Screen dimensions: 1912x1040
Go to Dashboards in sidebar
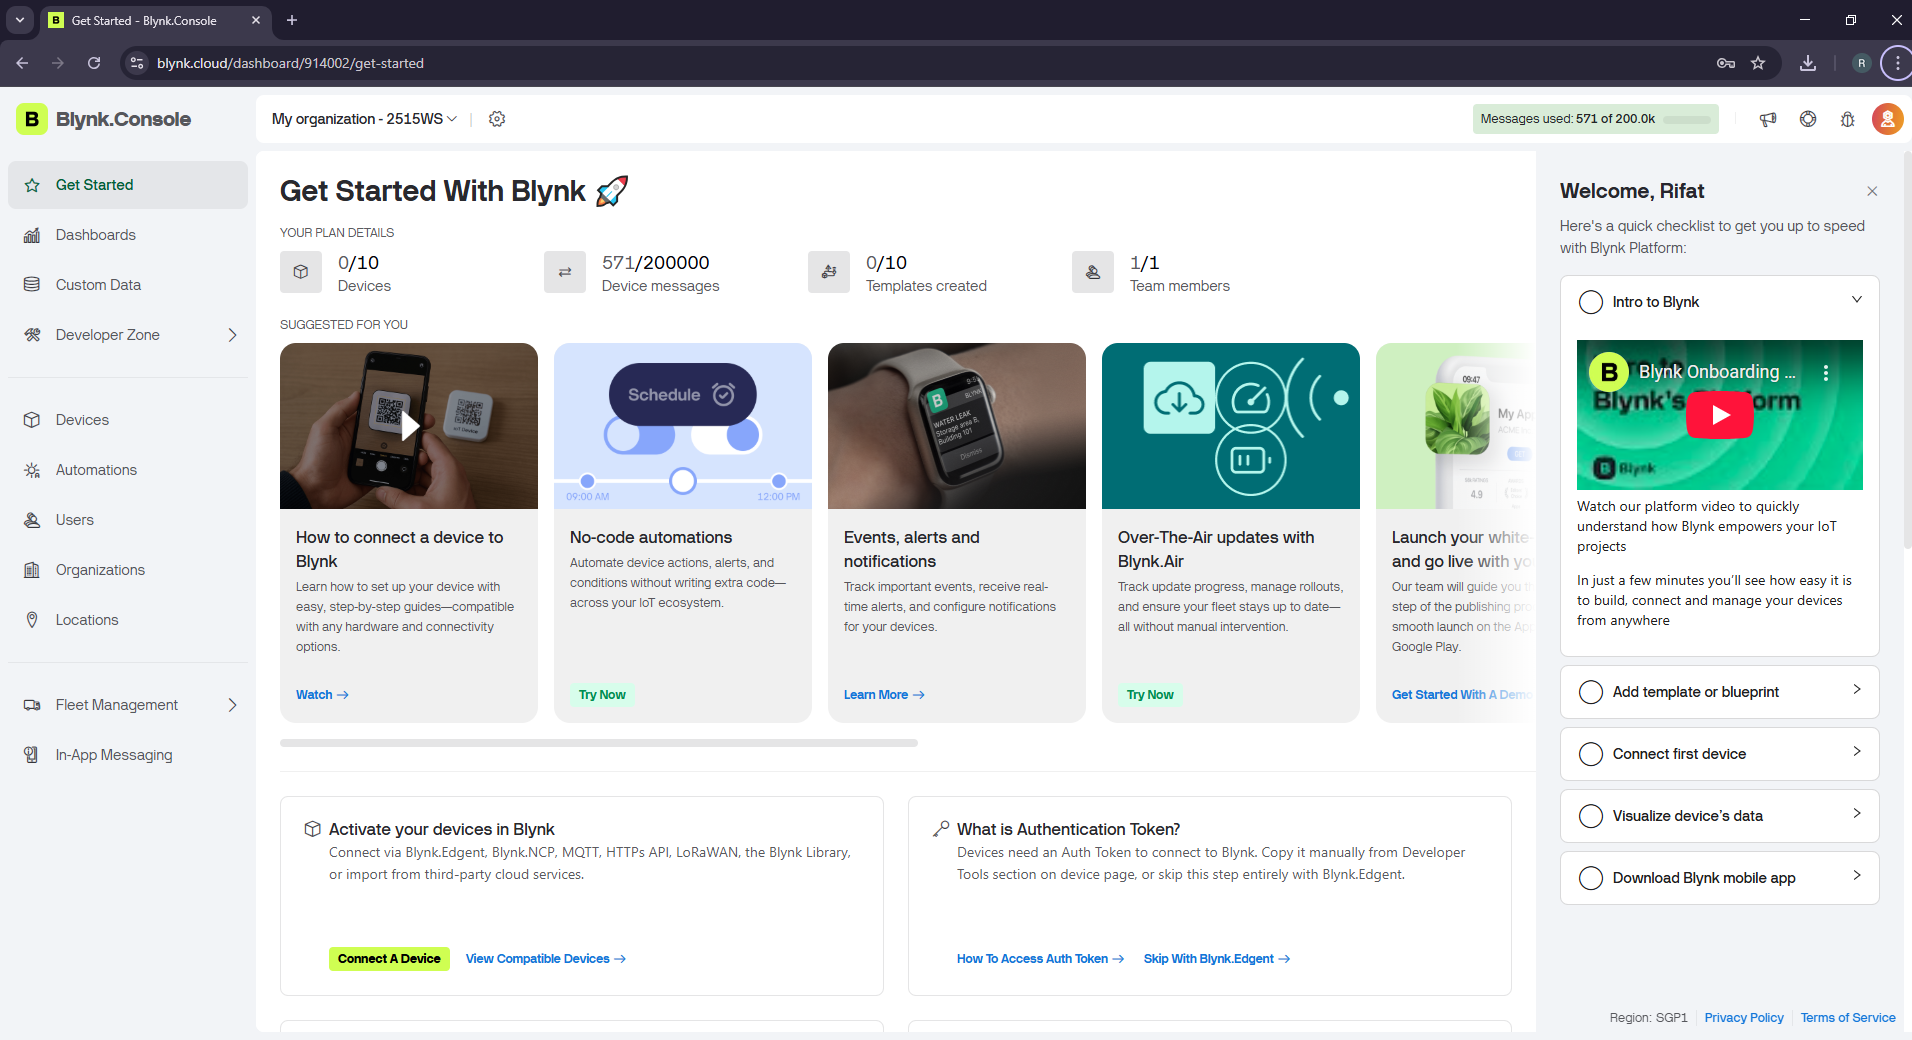click(96, 235)
